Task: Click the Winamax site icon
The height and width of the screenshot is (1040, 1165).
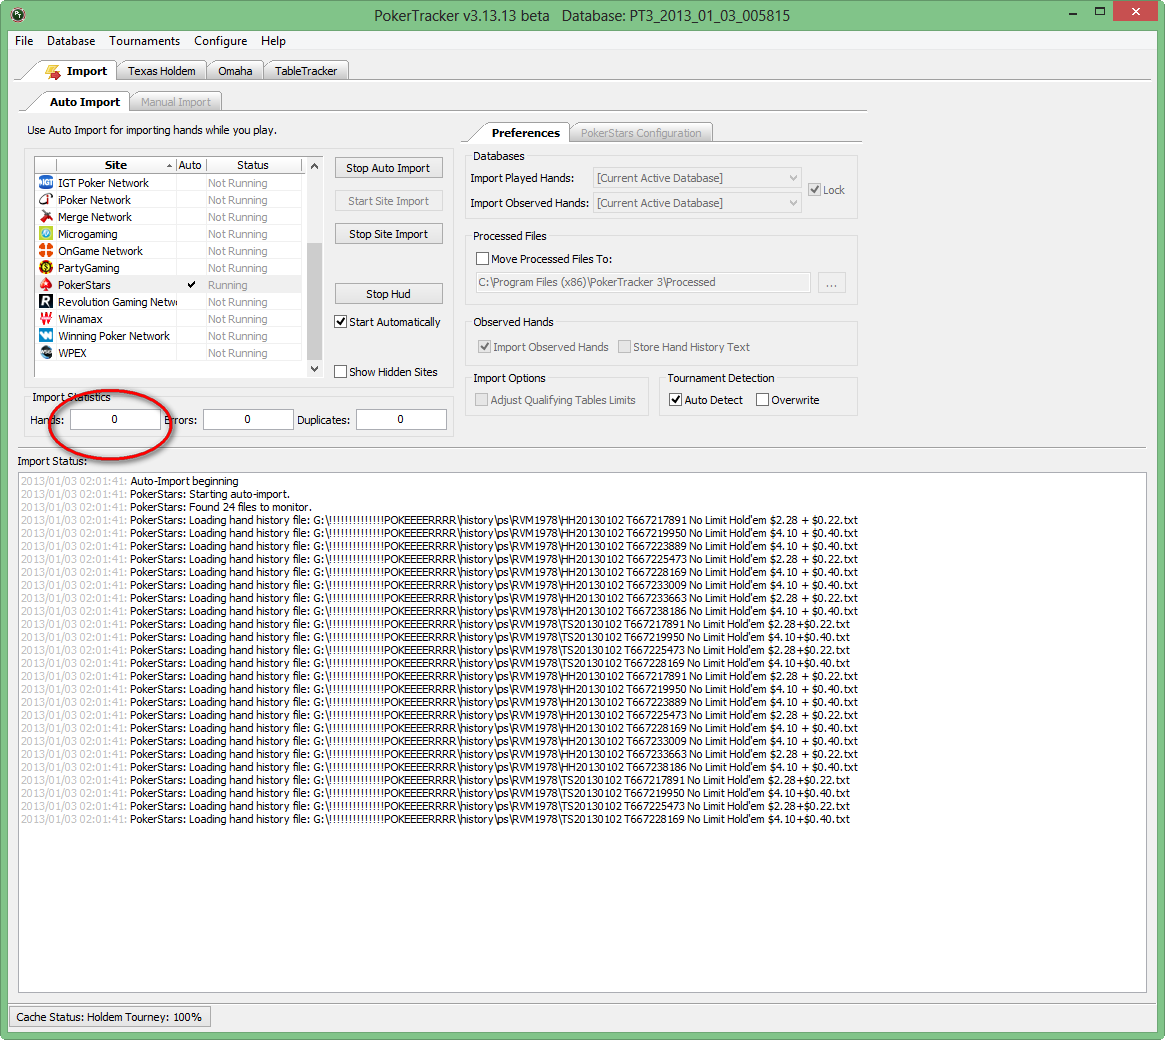Action: tap(46, 319)
